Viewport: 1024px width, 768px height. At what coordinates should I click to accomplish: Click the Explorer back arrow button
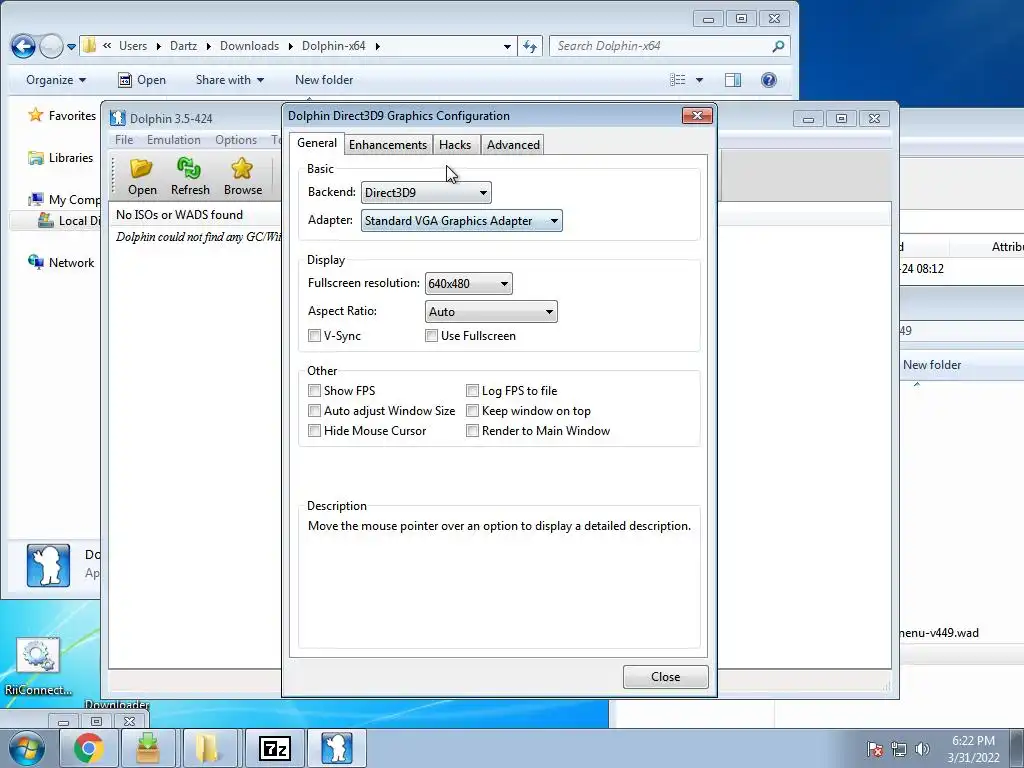point(23,46)
